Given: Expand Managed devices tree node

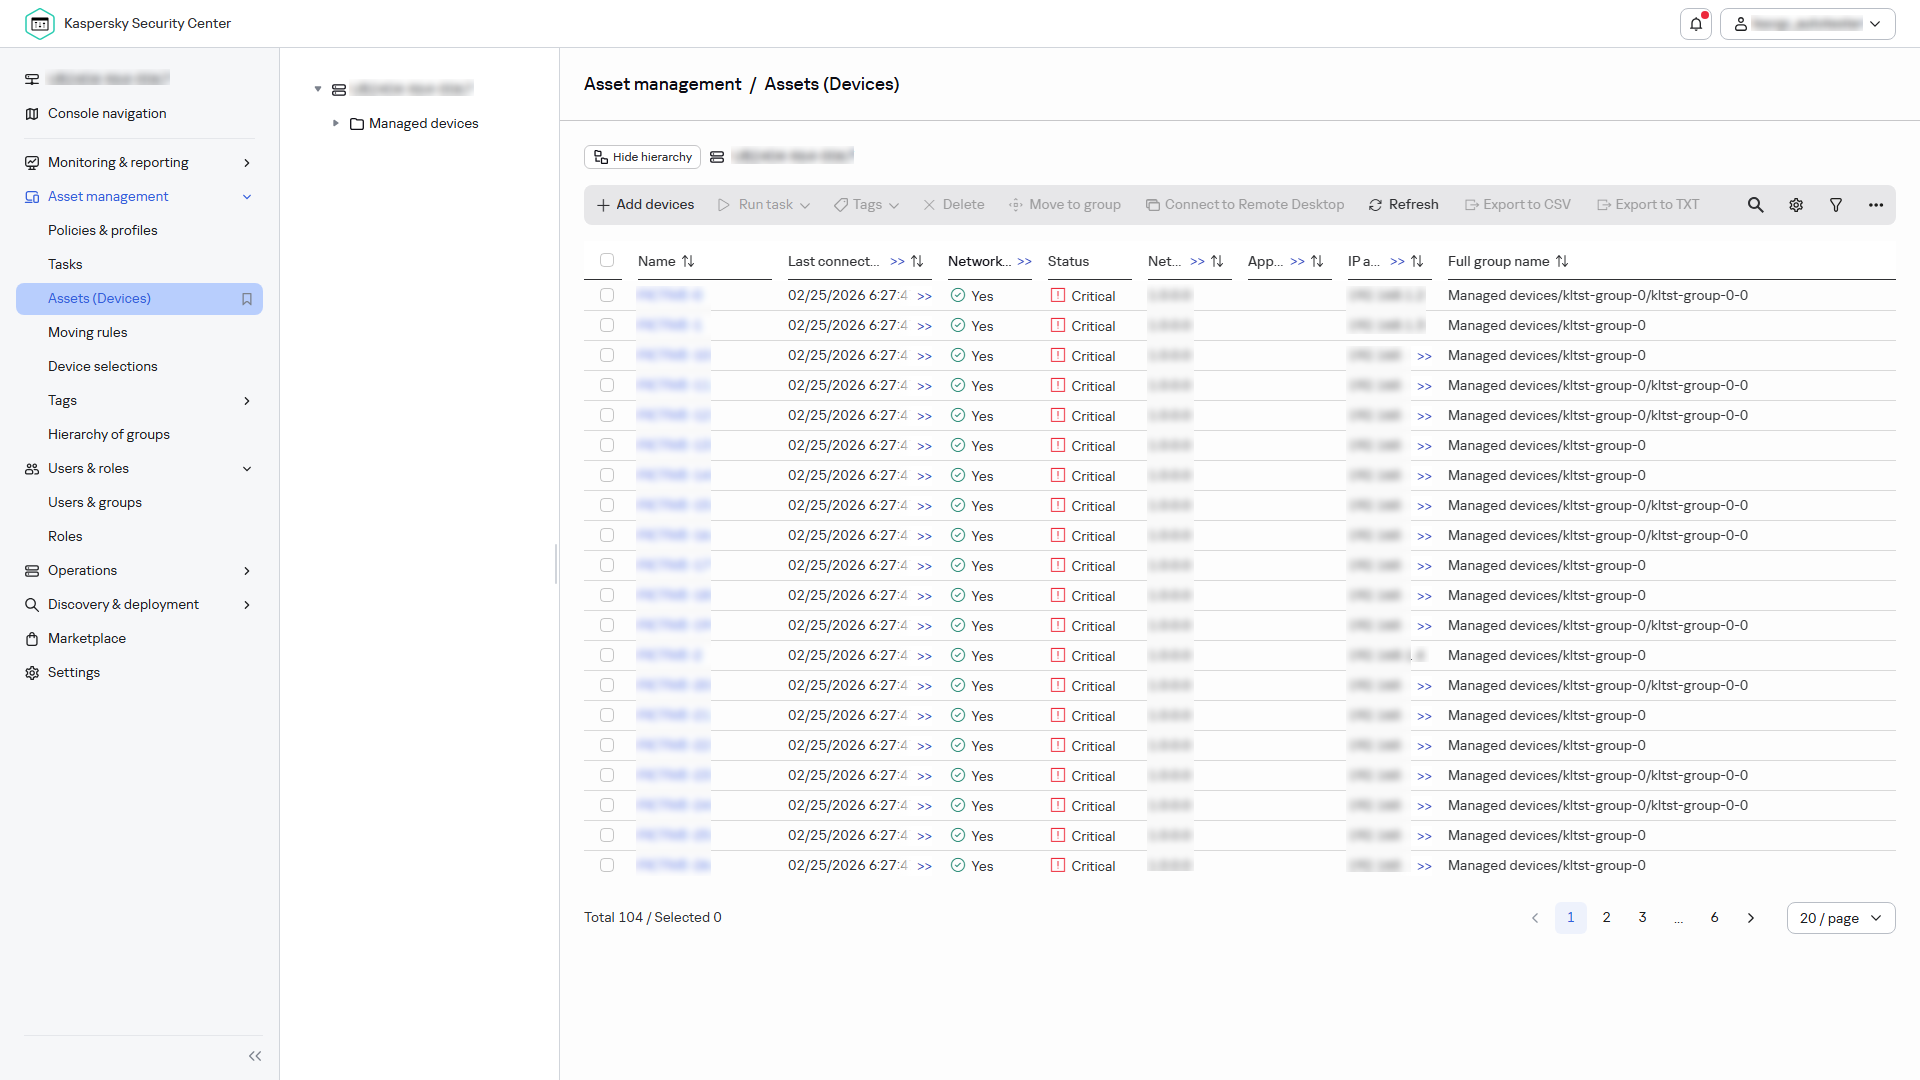Looking at the screenshot, I should [x=336, y=124].
